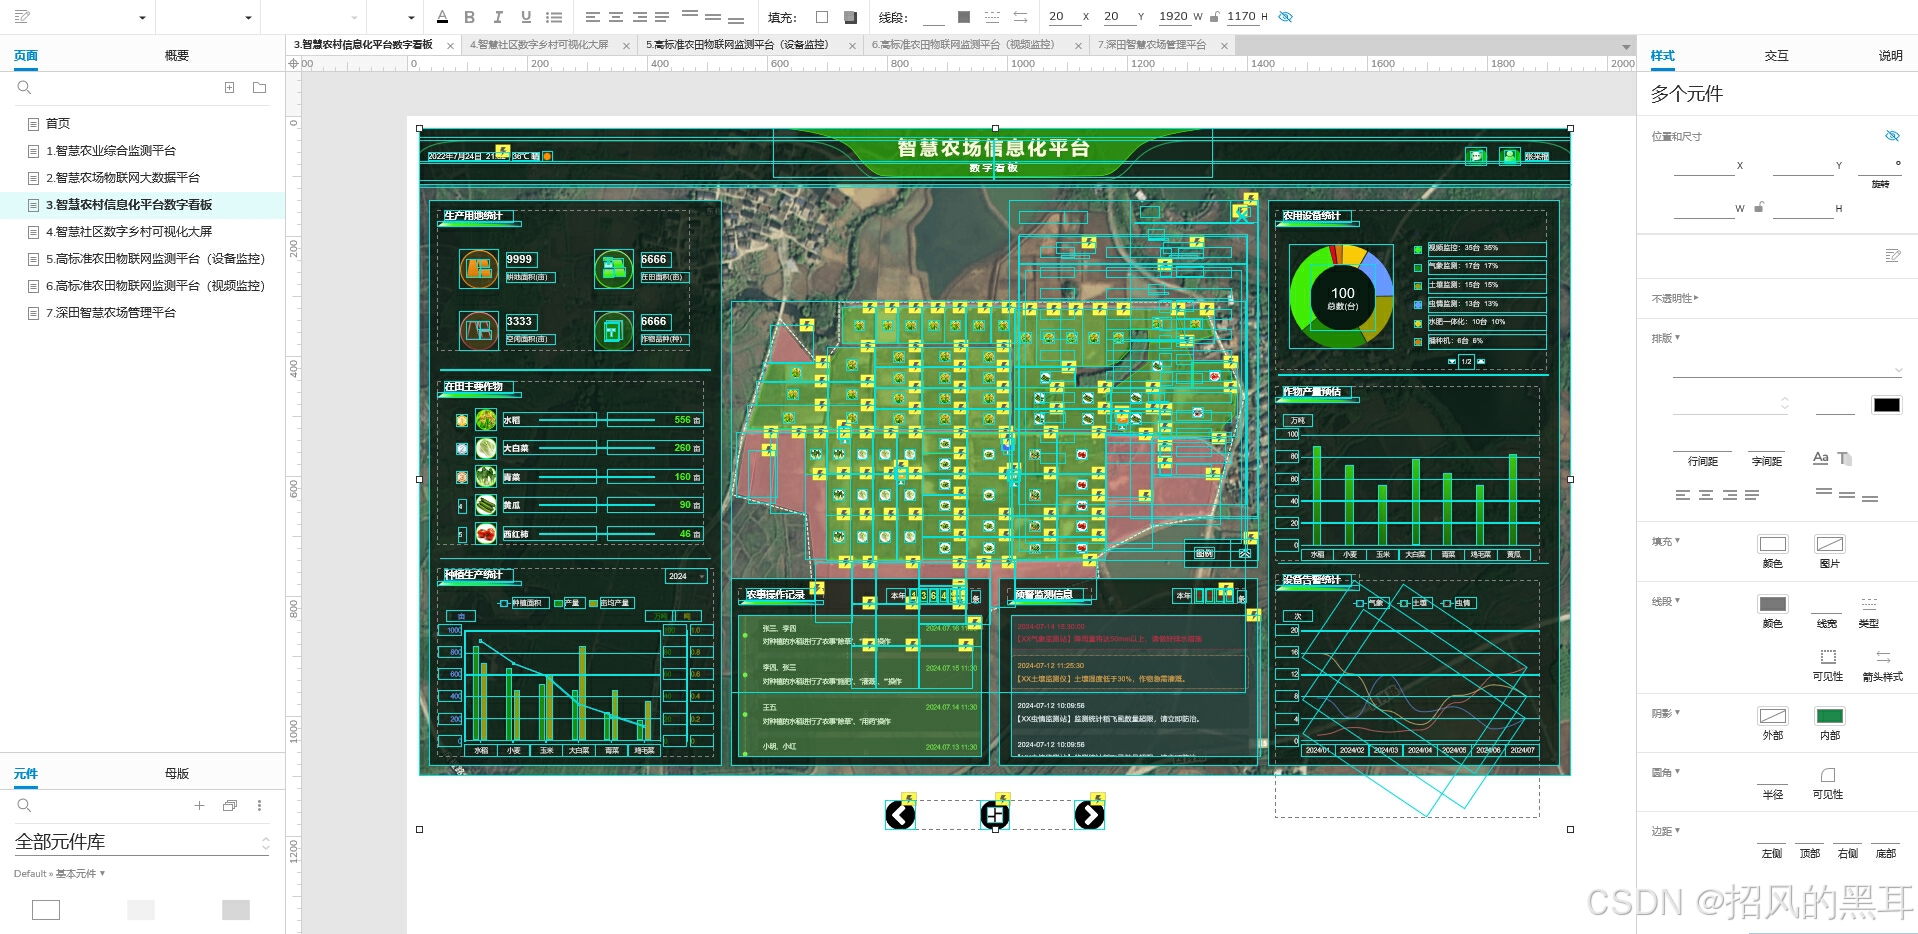The image size is (1918, 934).
Task: Collapse the 基本元件 section arrow
Action: [x=102, y=874]
